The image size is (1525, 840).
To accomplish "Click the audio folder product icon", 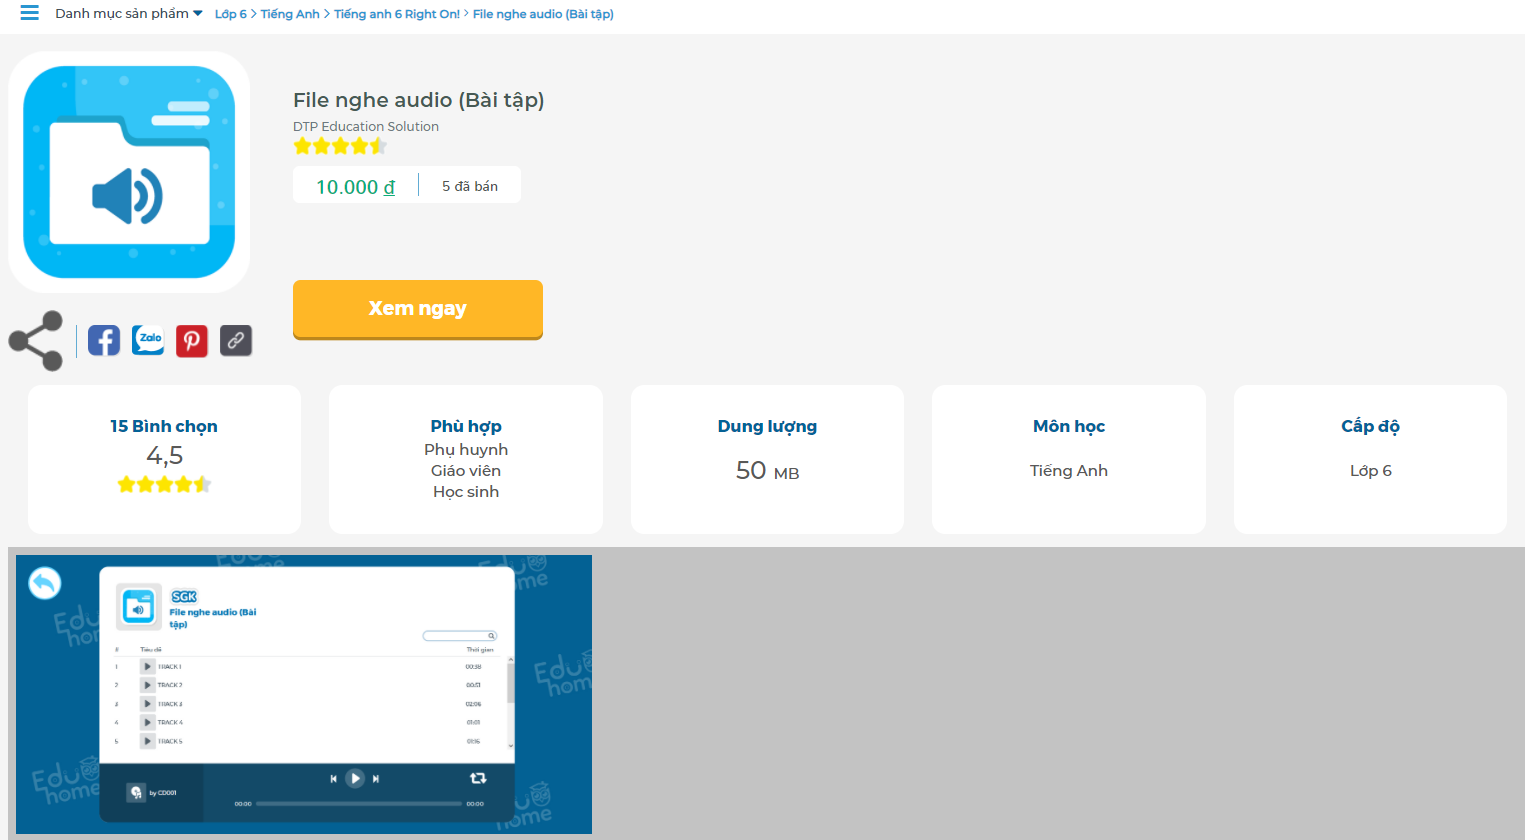I will point(129,172).
